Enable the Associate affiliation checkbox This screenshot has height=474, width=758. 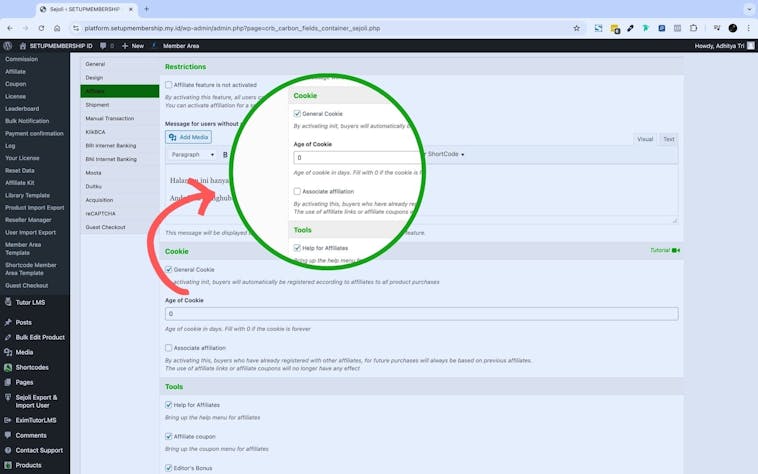(168, 348)
